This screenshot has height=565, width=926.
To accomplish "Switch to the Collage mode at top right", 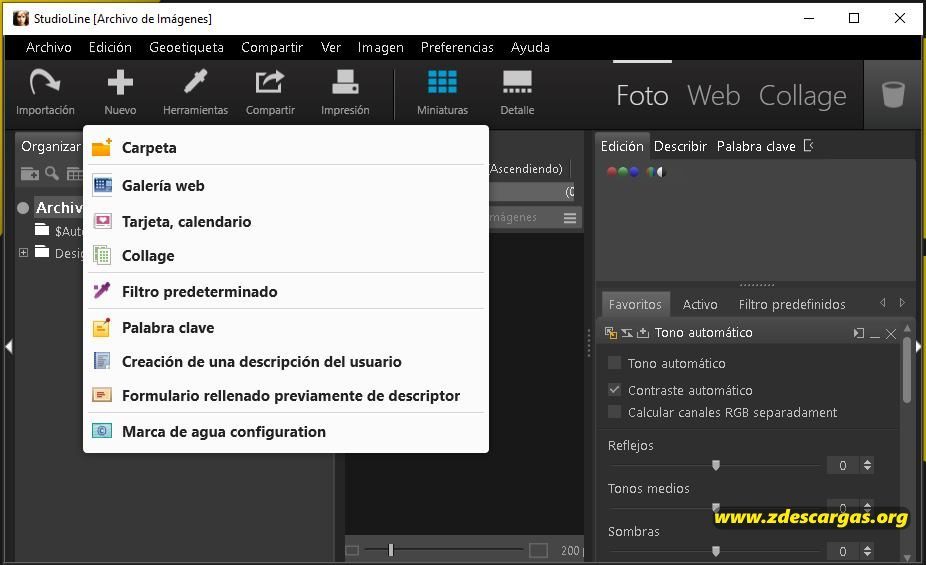I will [x=803, y=96].
